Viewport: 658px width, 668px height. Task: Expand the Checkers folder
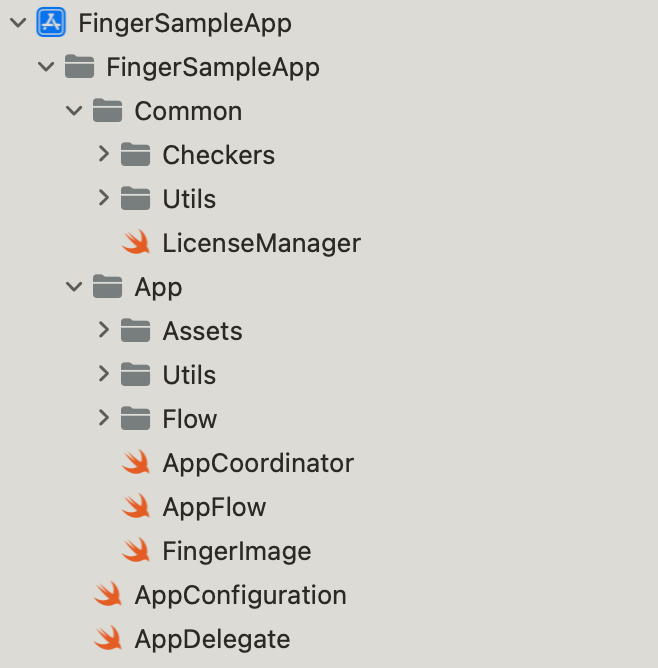click(x=103, y=154)
